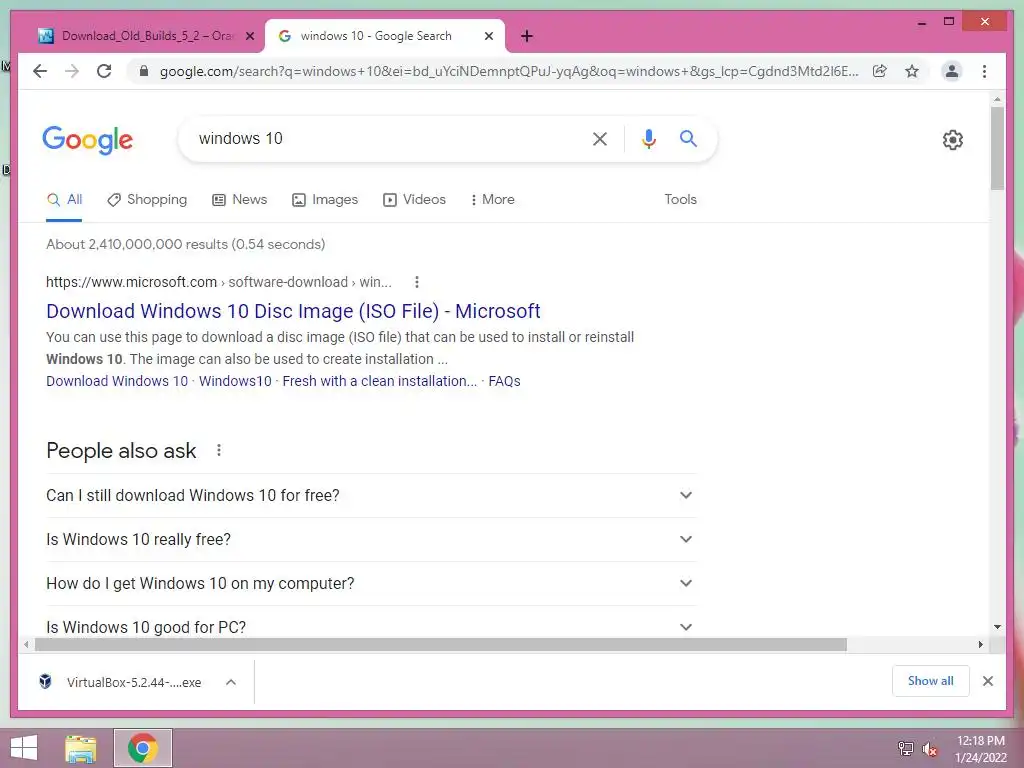Open the More search filters menu

pyautogui.click(x=492, y=200)
